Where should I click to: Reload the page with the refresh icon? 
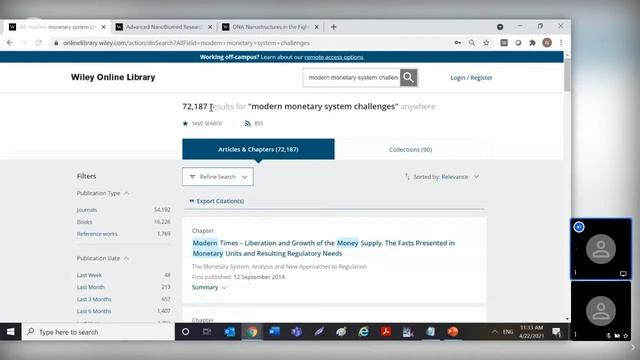38,42
